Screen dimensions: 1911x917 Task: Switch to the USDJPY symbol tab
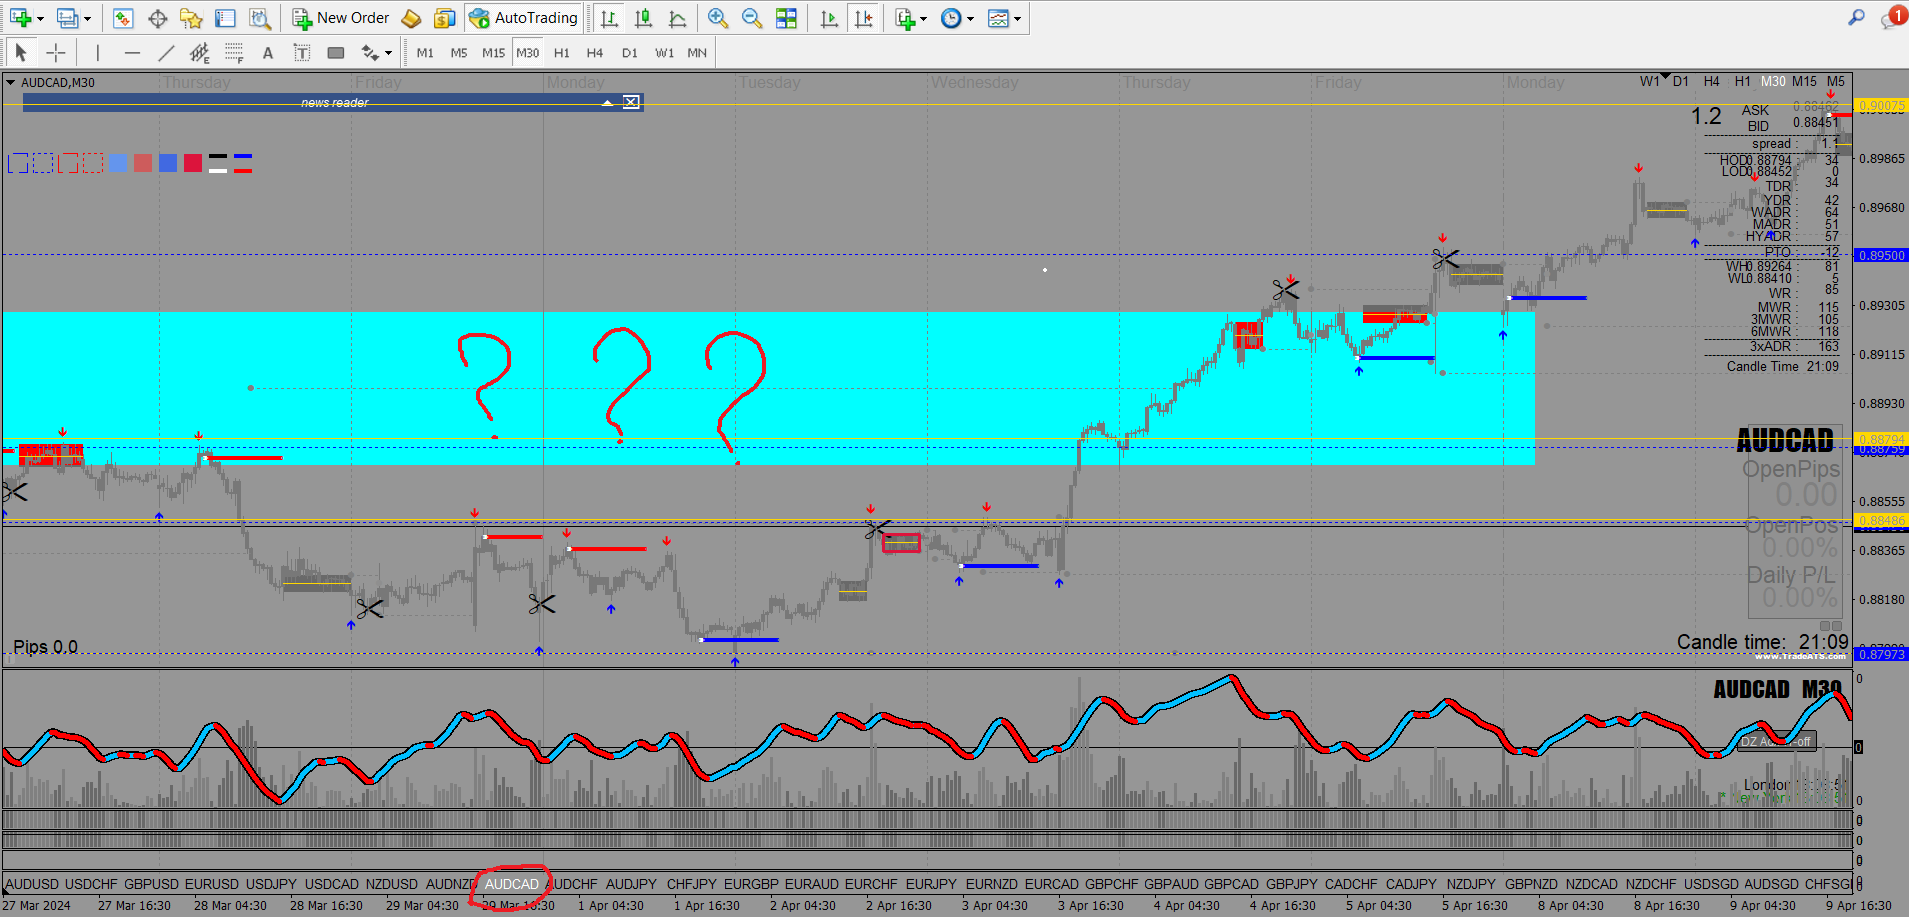coord(272,884)
